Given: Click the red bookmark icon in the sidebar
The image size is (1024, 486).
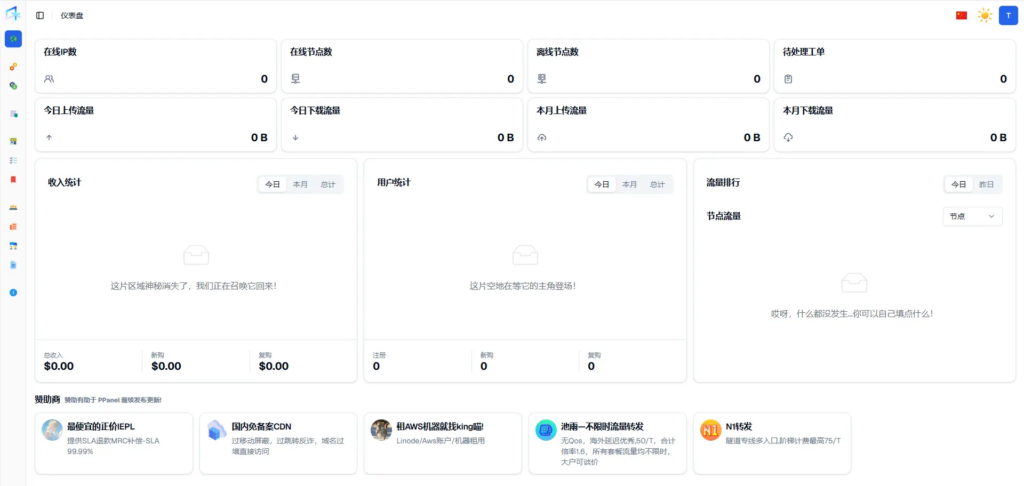Looking at the screenshot, I should 13,180.
